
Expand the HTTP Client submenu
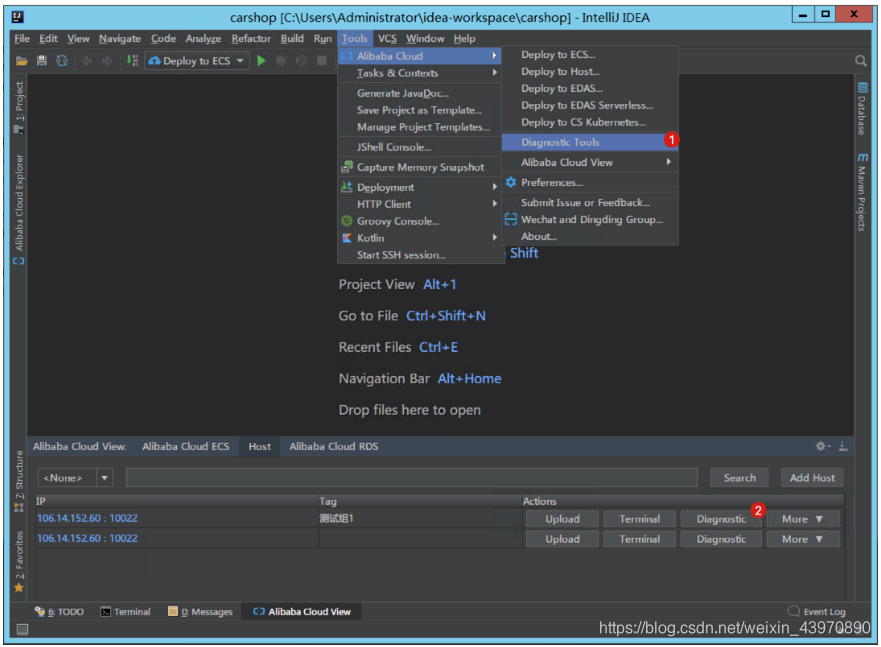tap(420, 204)
